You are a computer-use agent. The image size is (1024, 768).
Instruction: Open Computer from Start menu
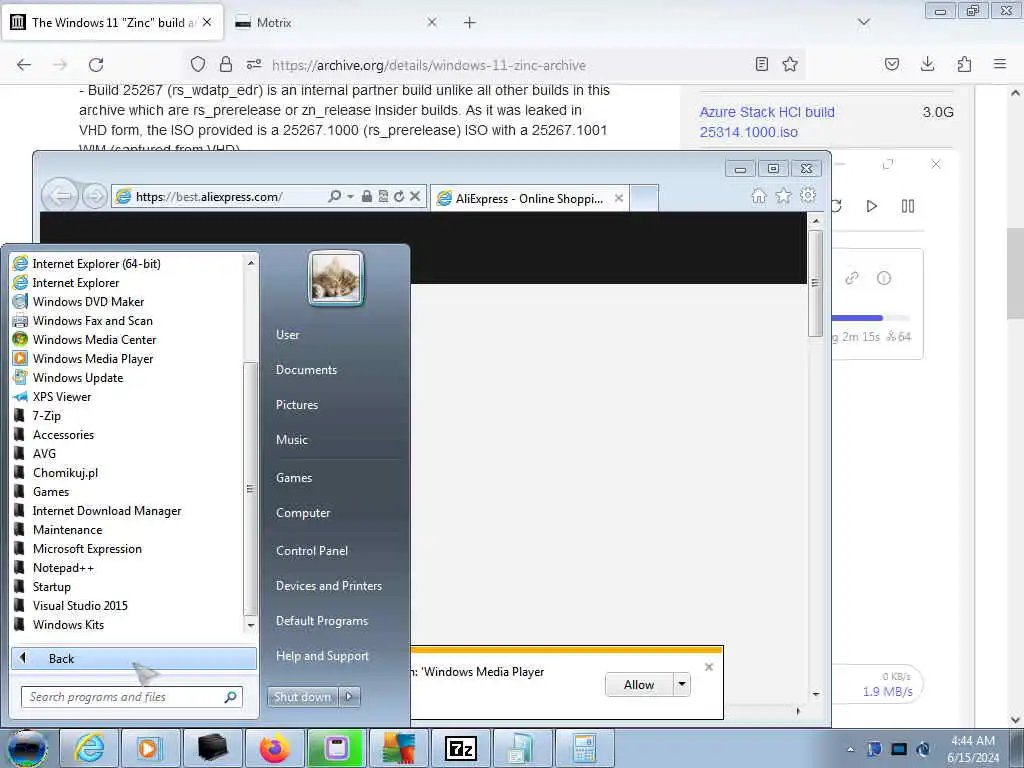(303, 513)
